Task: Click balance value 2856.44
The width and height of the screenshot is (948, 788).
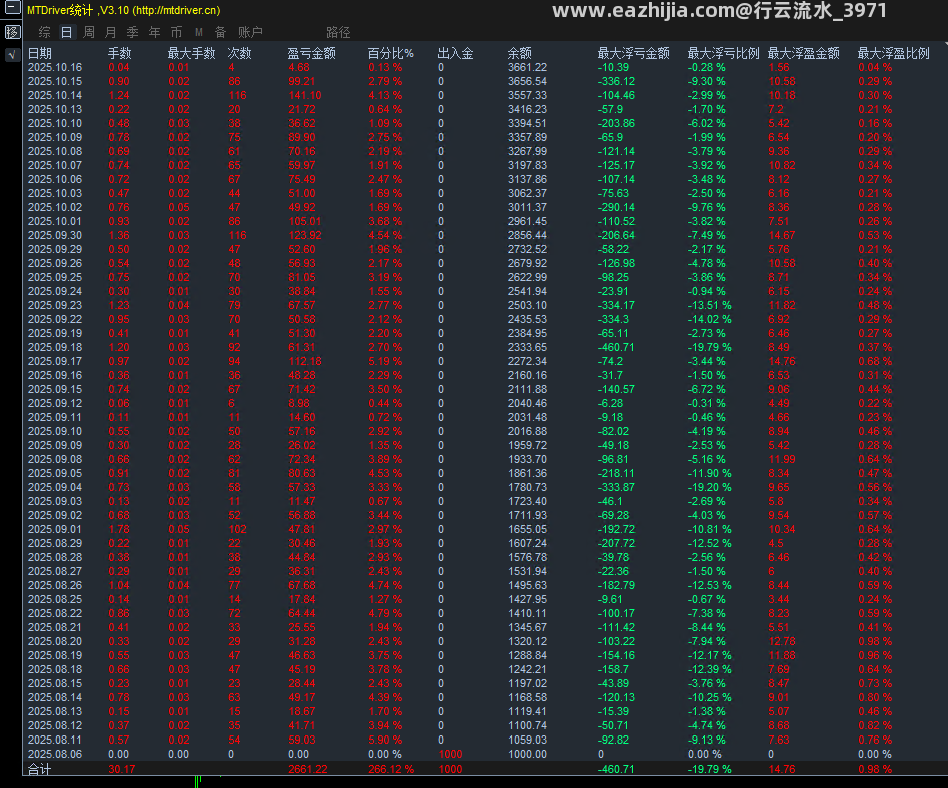Action: (527, 235)
